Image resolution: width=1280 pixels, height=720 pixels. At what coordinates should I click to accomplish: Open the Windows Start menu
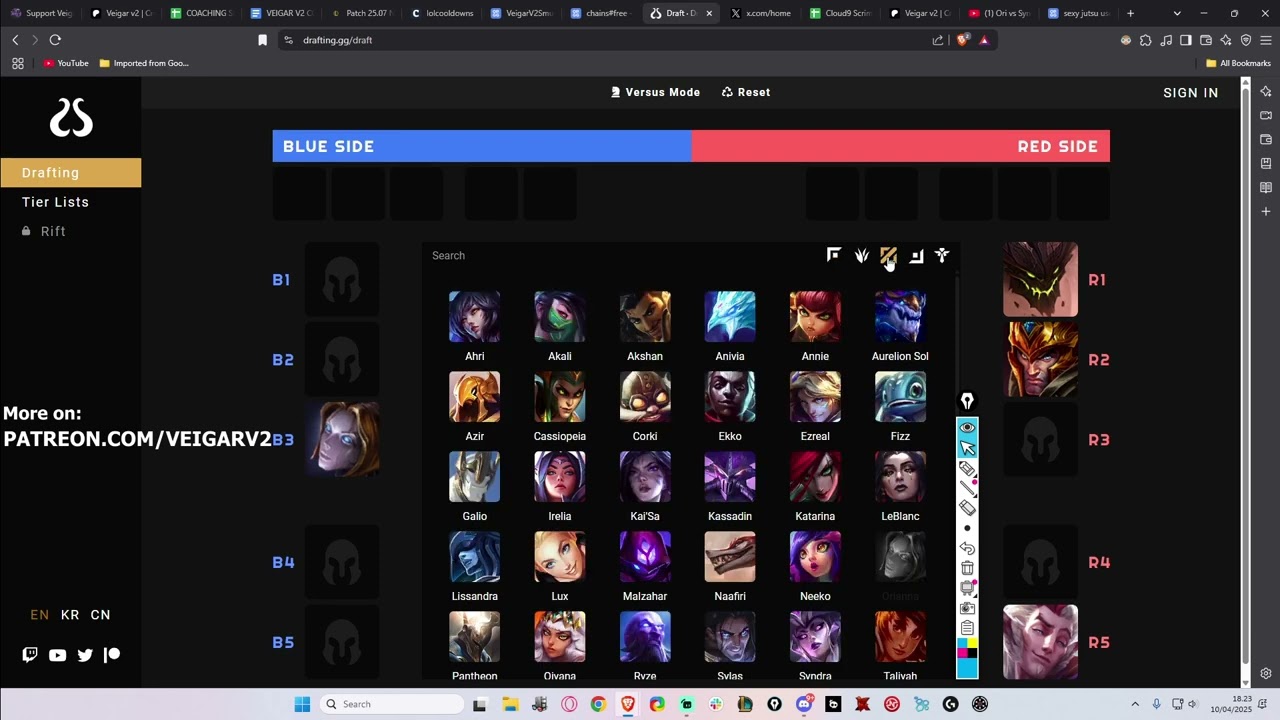(302, 704)
